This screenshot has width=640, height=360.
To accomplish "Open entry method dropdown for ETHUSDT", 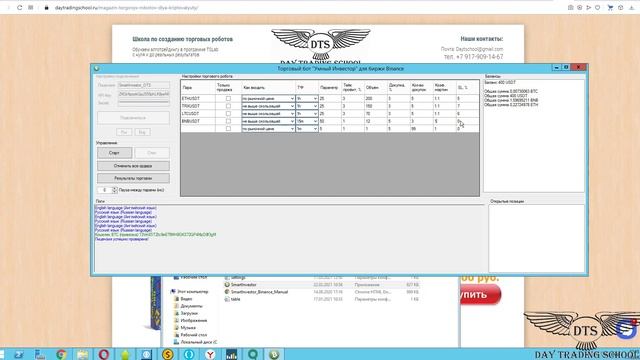I will 268,98.
